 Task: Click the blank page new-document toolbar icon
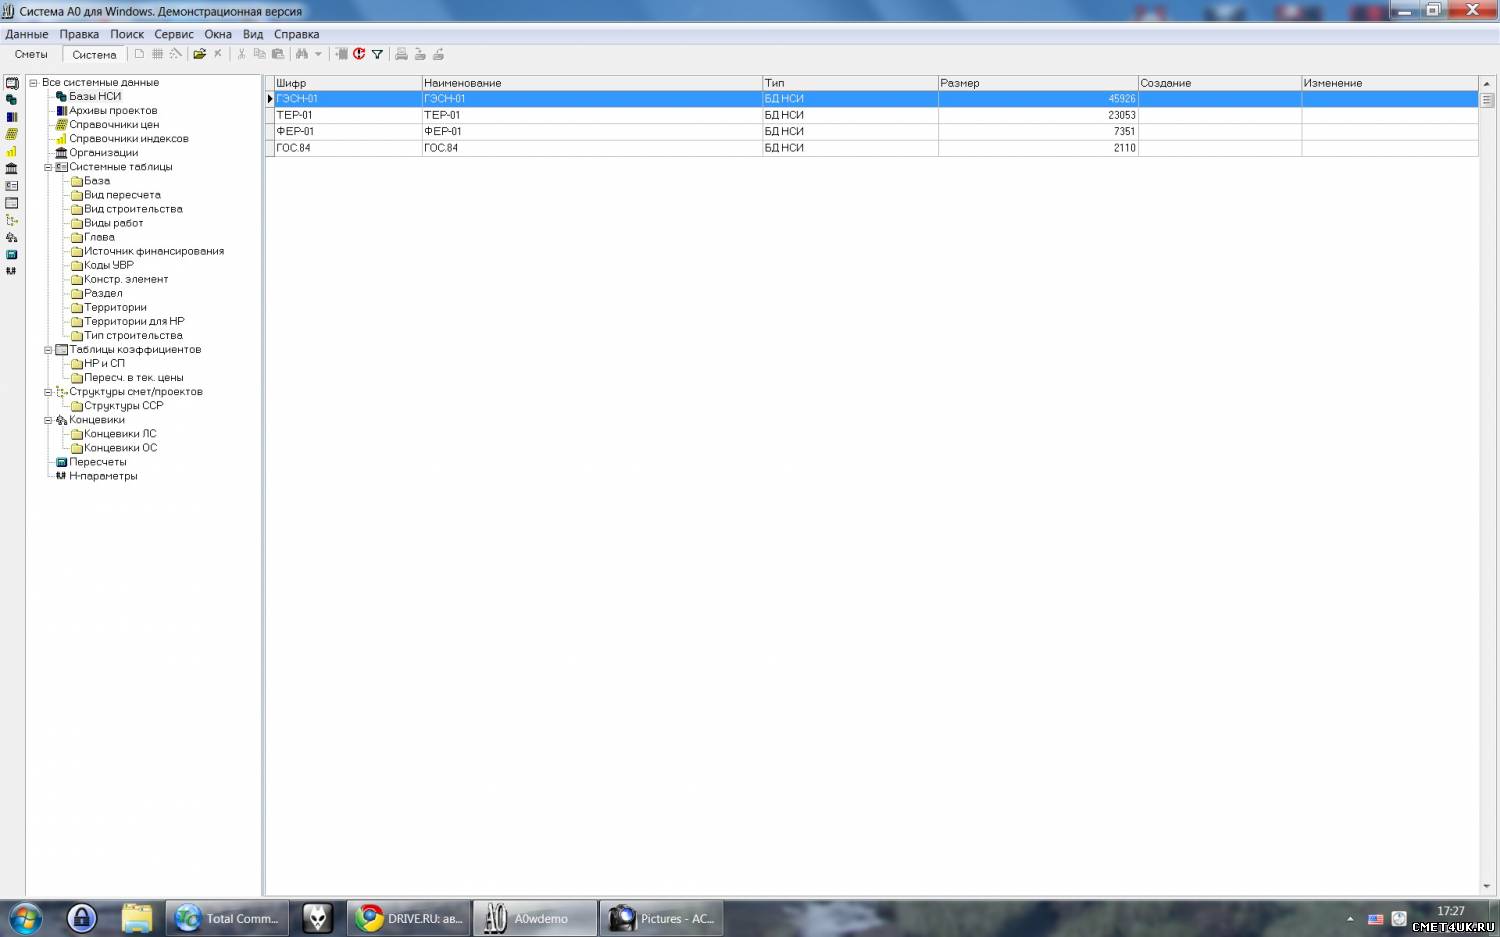pyautogui.click(x=140, y=54)
